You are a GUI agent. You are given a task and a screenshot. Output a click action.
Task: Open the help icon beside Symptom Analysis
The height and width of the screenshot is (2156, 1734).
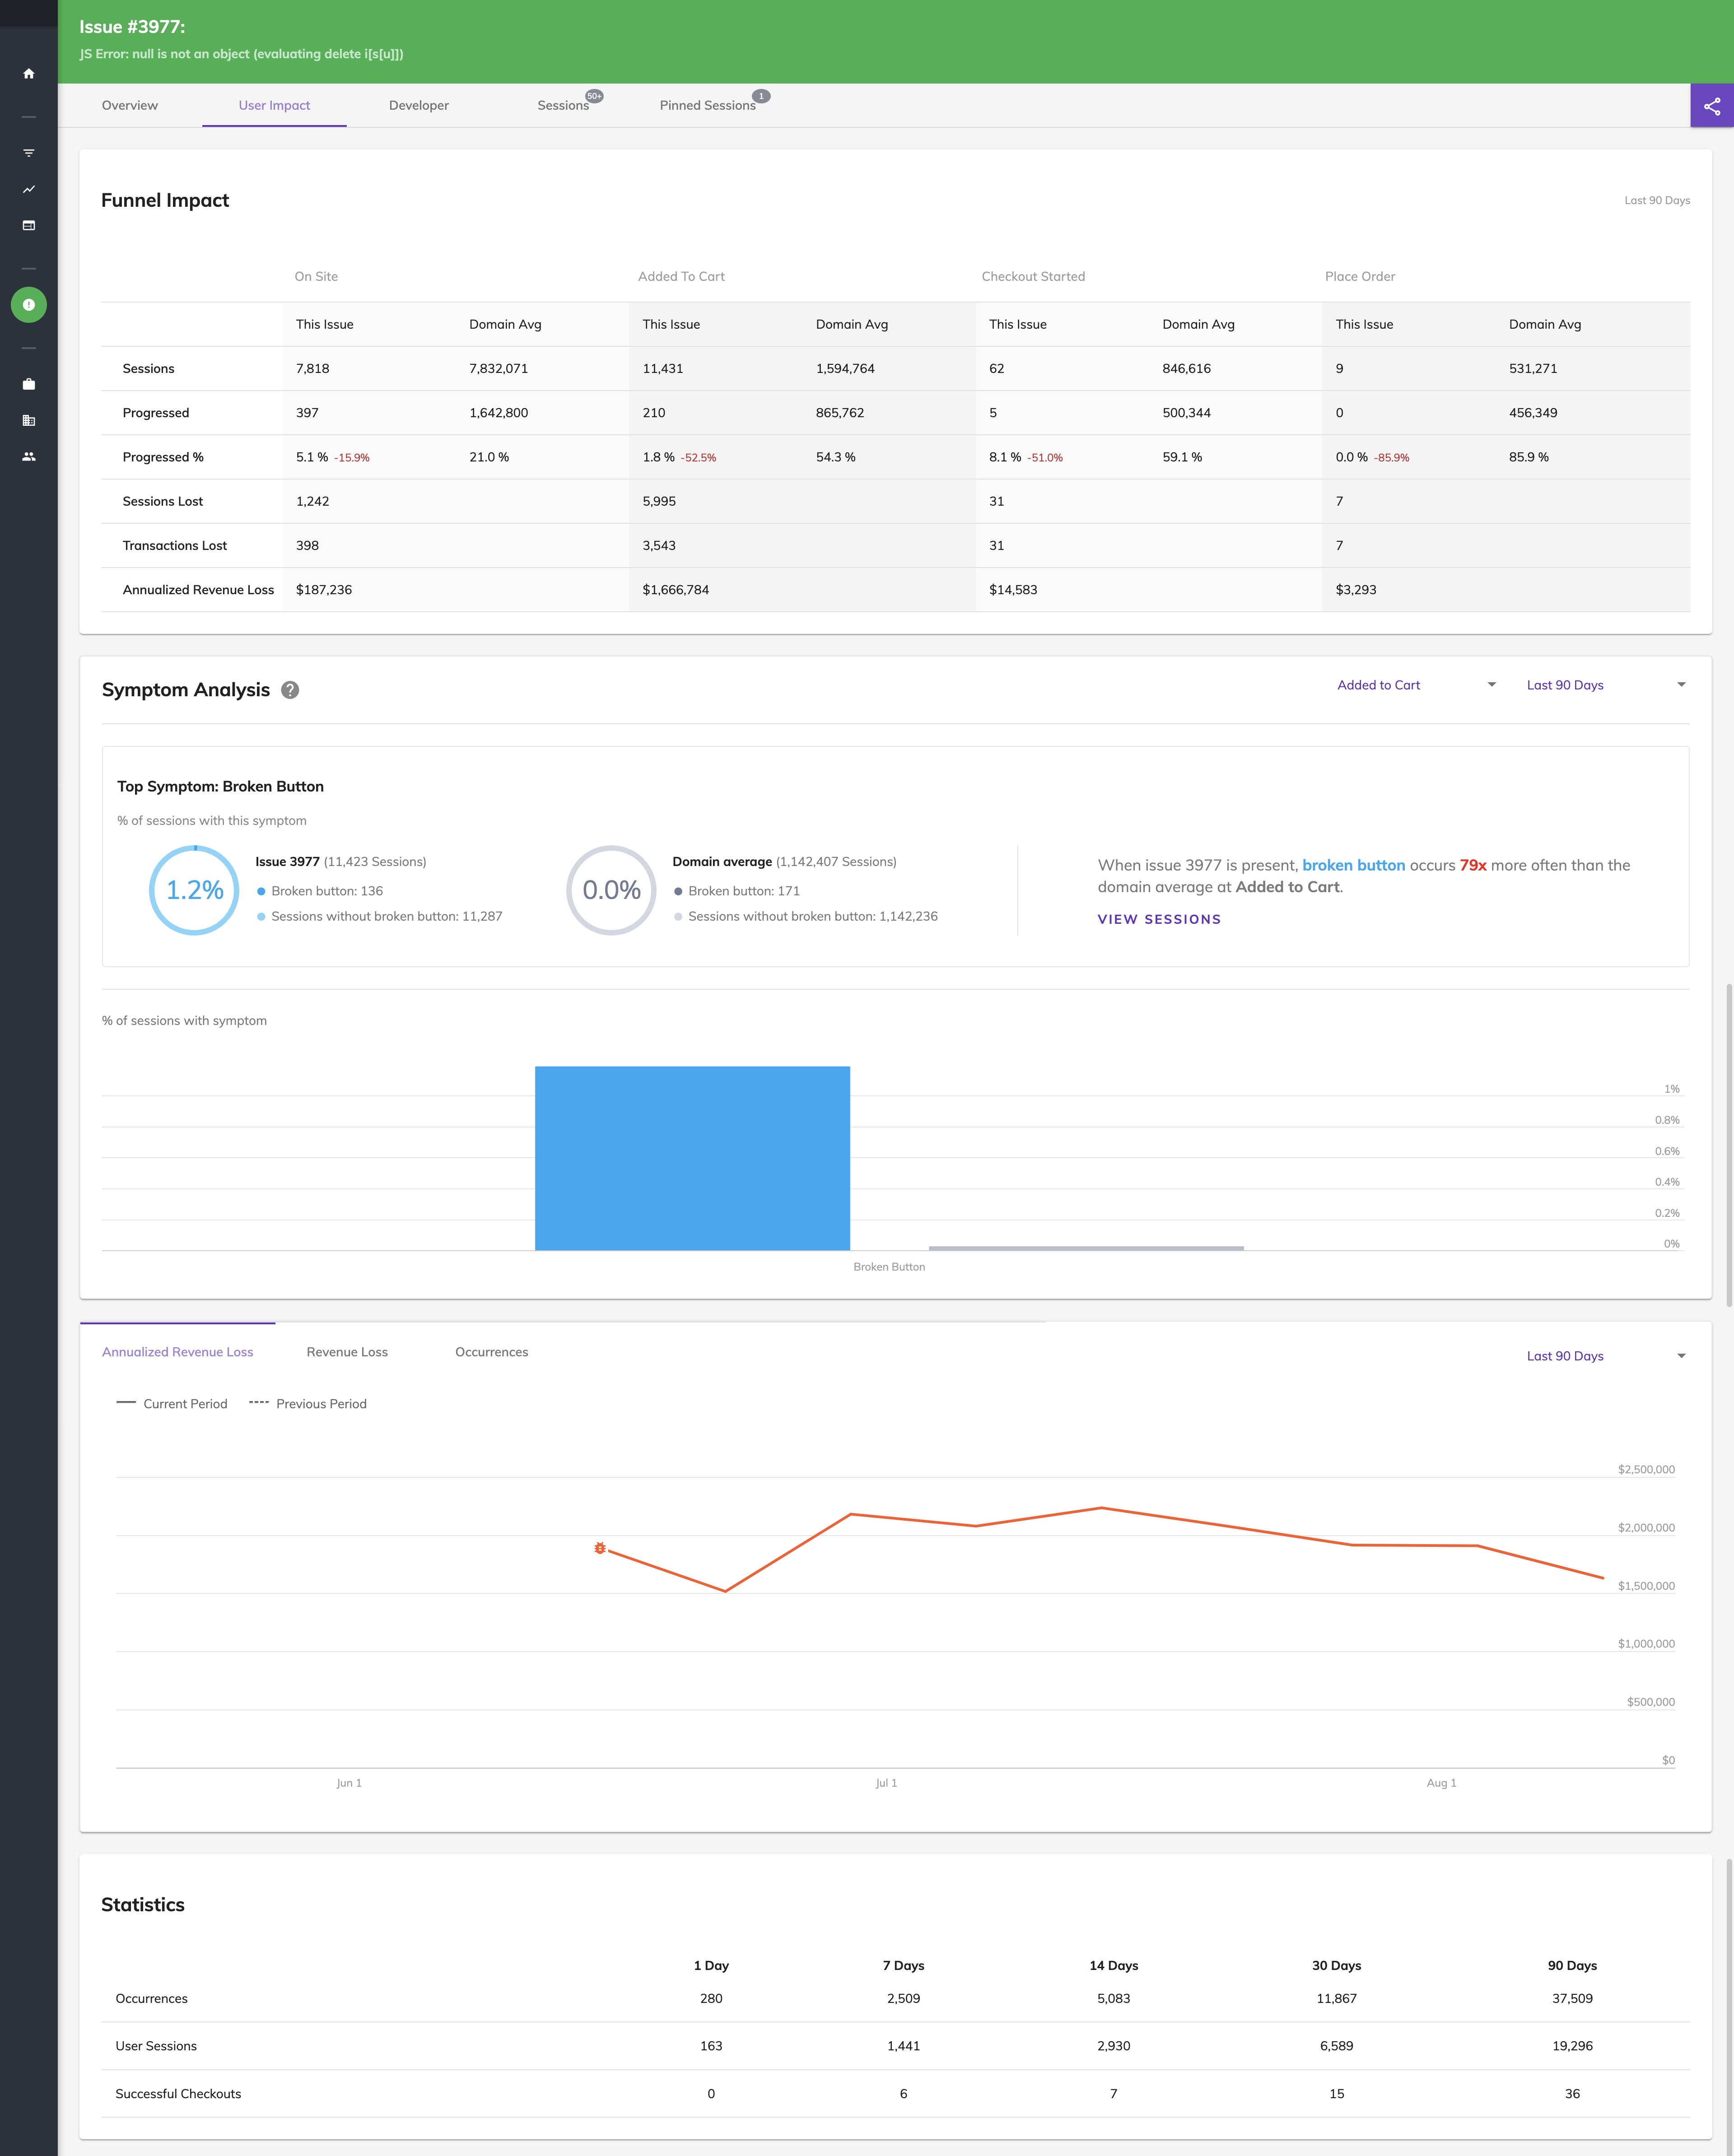pyautogui.click(x=289, y=689)
